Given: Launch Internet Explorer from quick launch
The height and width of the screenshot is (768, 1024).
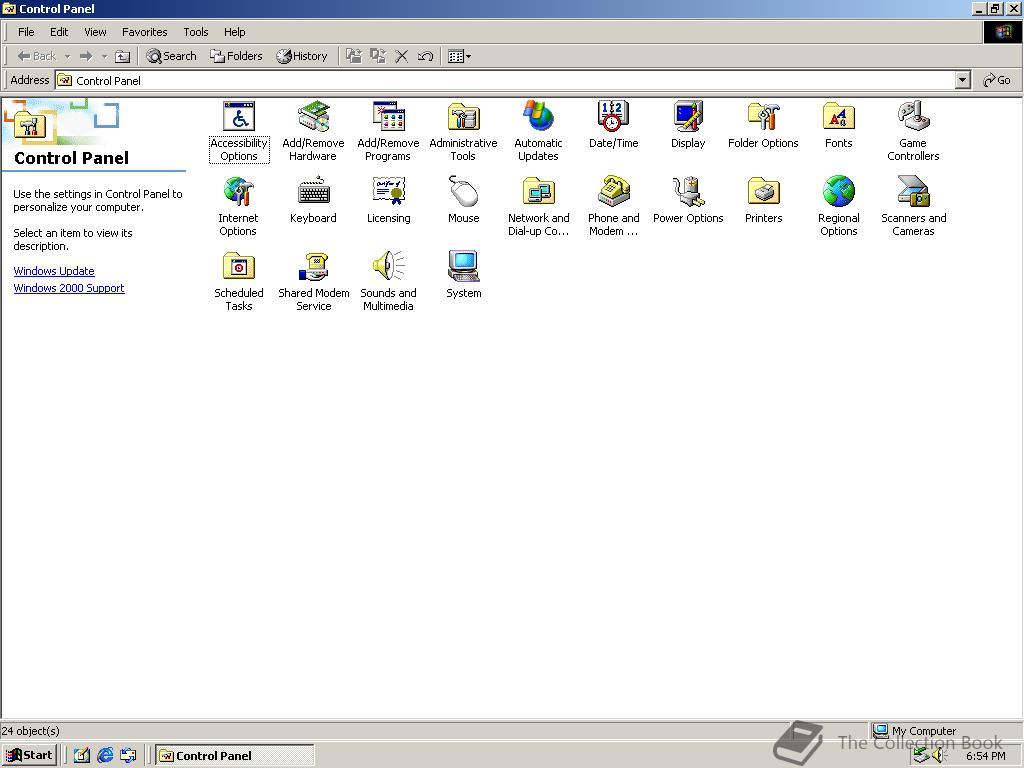Looking at the screenshot, I should pos(105,756).
